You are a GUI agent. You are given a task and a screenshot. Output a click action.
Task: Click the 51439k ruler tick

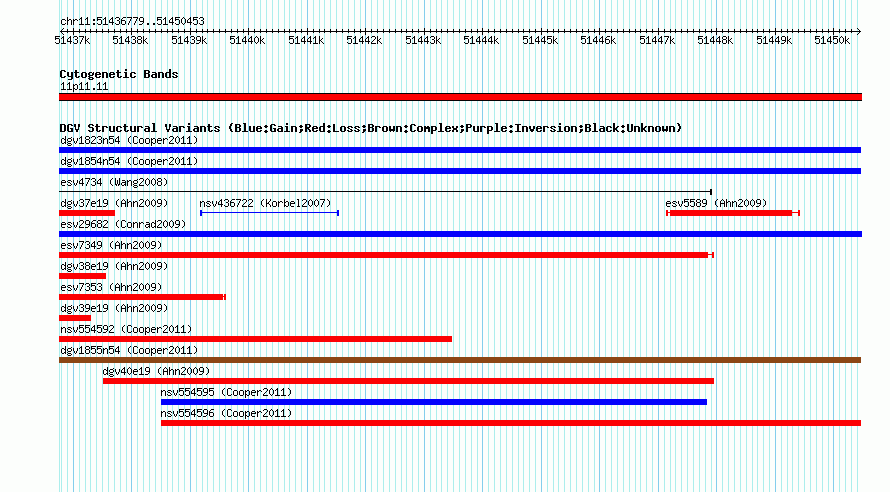tap(189, 40)
